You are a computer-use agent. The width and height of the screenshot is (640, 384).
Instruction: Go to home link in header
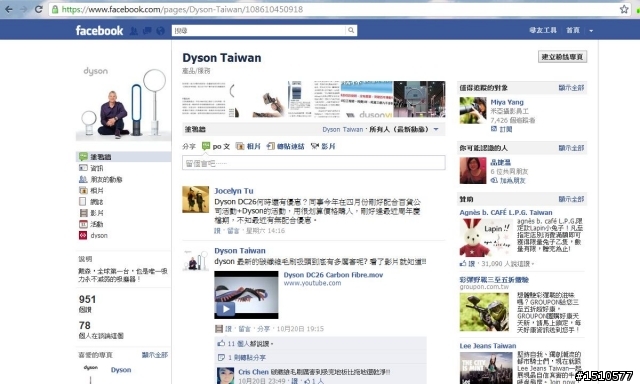pyautogui.click(x=573, y=30)
